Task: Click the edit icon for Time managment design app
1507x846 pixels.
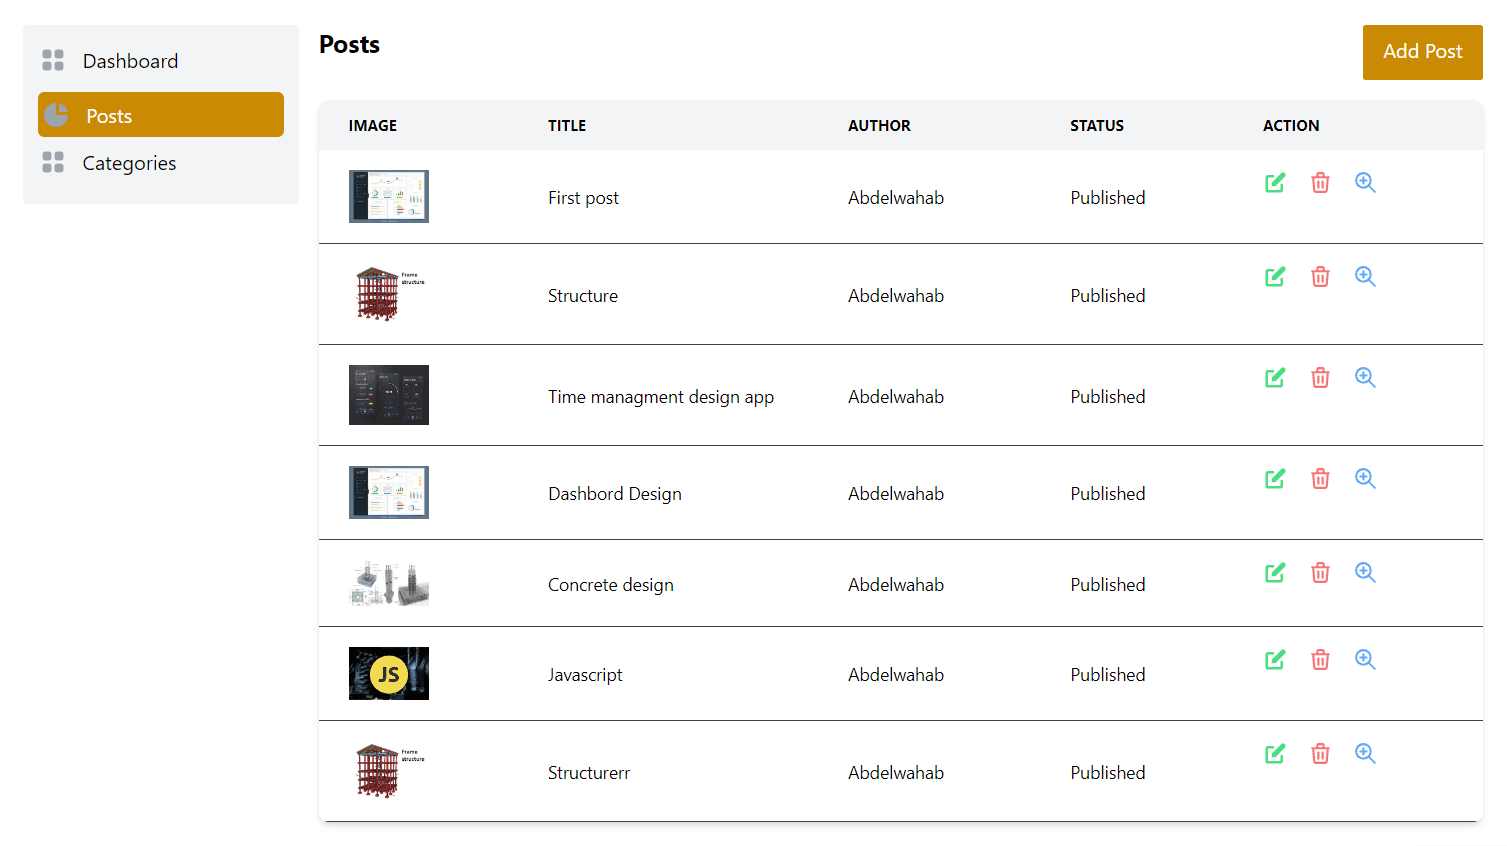Action: (x=1274, y=377)
